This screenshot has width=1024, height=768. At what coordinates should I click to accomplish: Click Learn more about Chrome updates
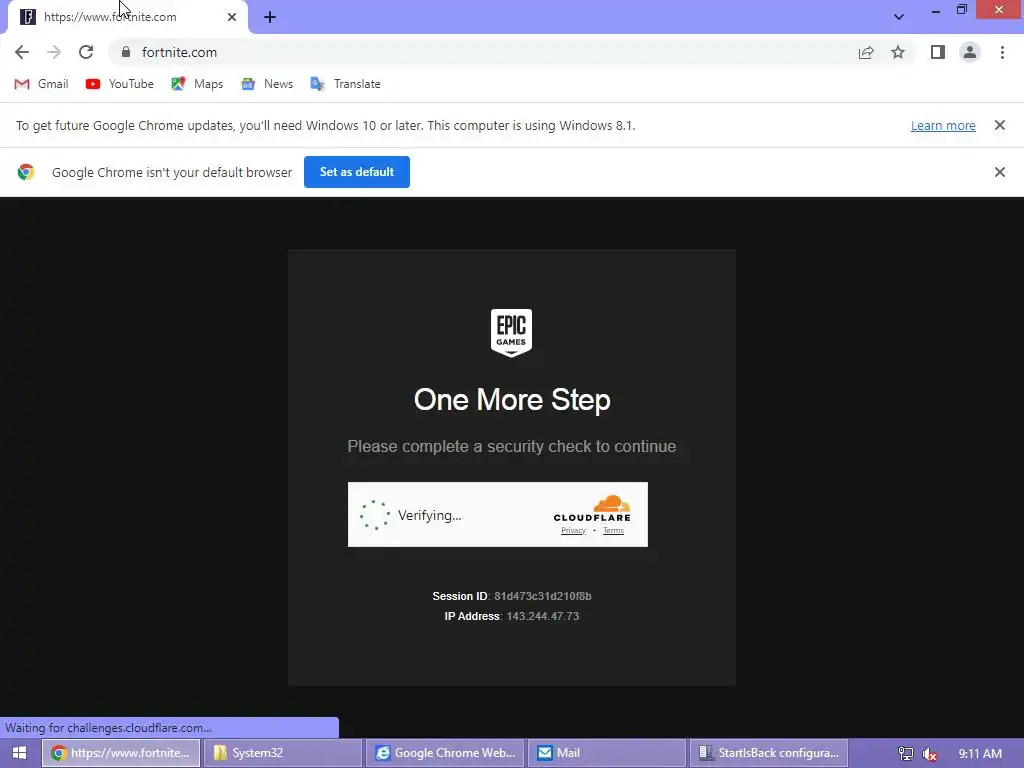(943, 125)
